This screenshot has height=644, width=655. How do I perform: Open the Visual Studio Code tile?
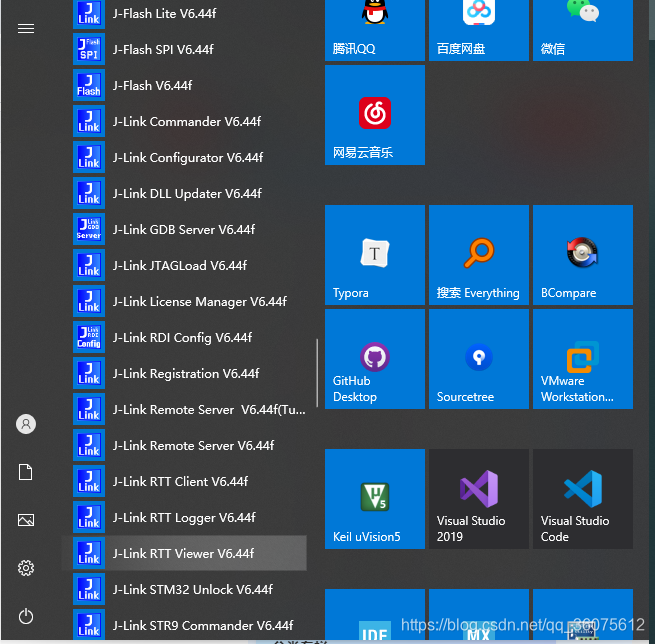click(x=583, y=499)
